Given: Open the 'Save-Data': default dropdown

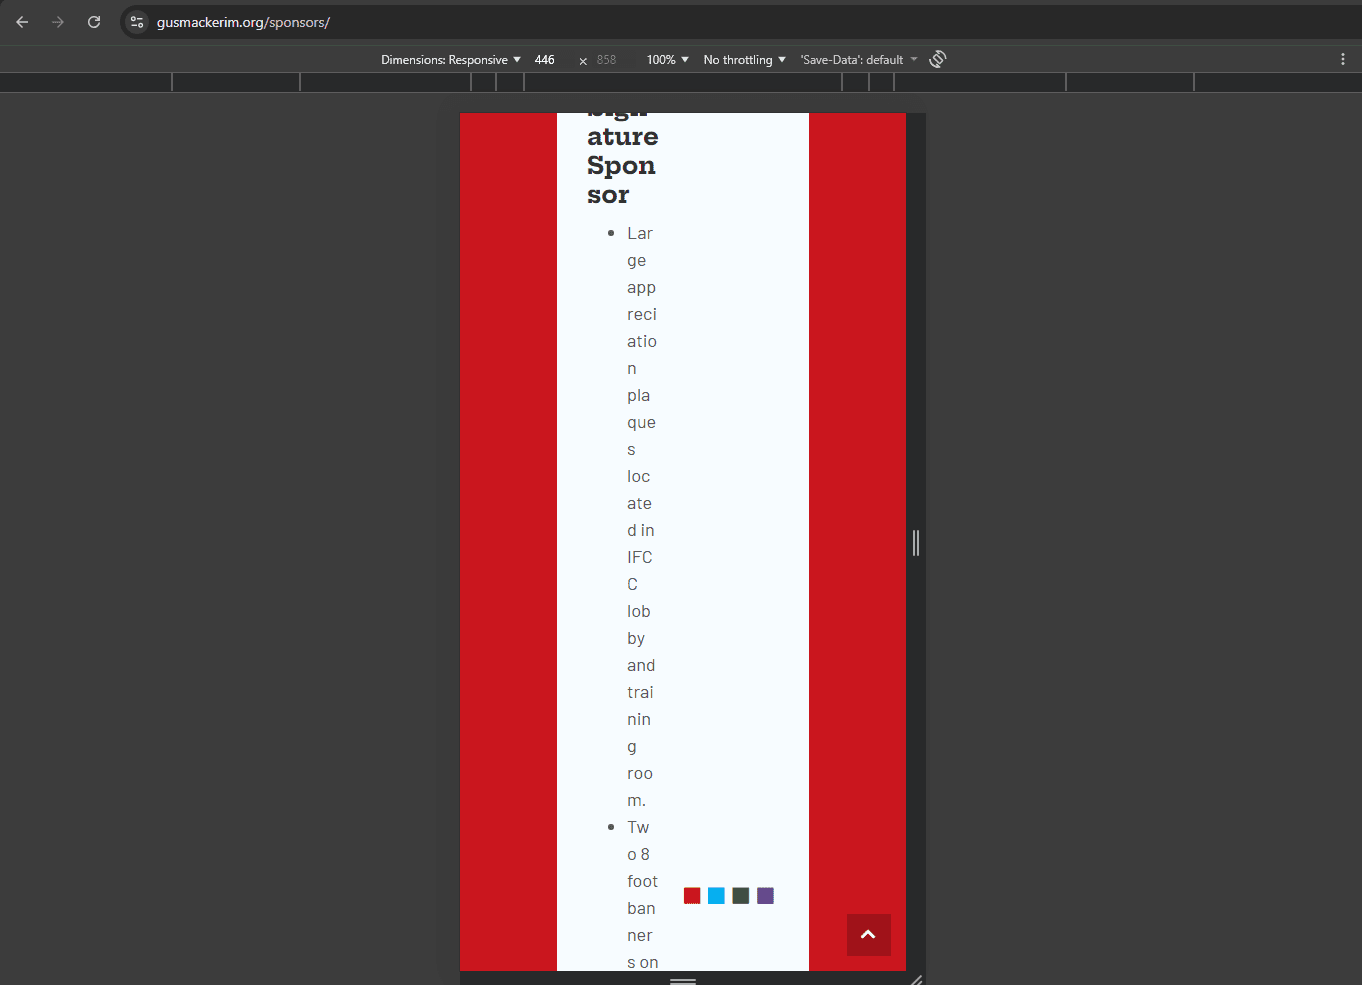Looking at the screenshot, I should pos(858,60).
